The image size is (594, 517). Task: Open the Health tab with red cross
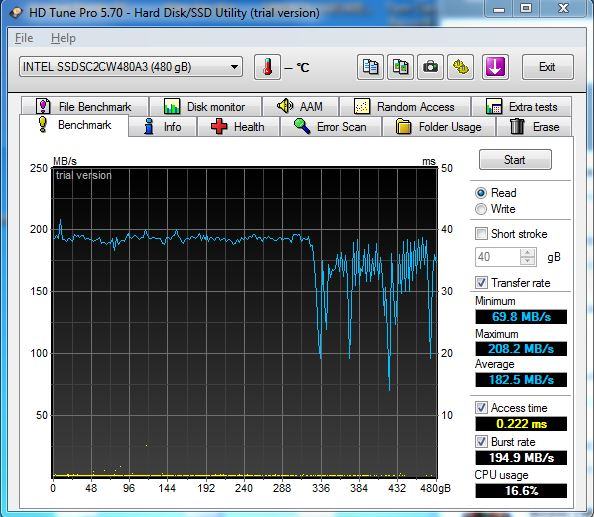coord(238,127)
